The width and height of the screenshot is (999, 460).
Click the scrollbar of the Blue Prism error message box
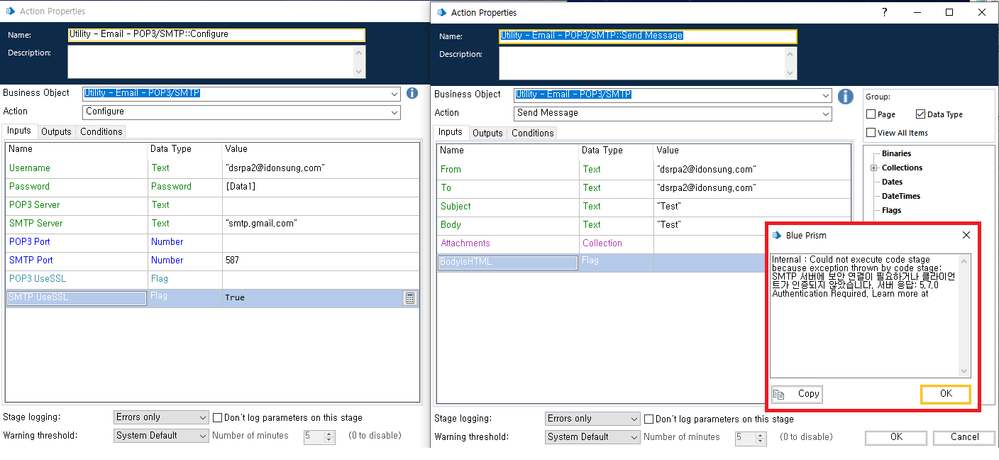[x=965, y=315]
